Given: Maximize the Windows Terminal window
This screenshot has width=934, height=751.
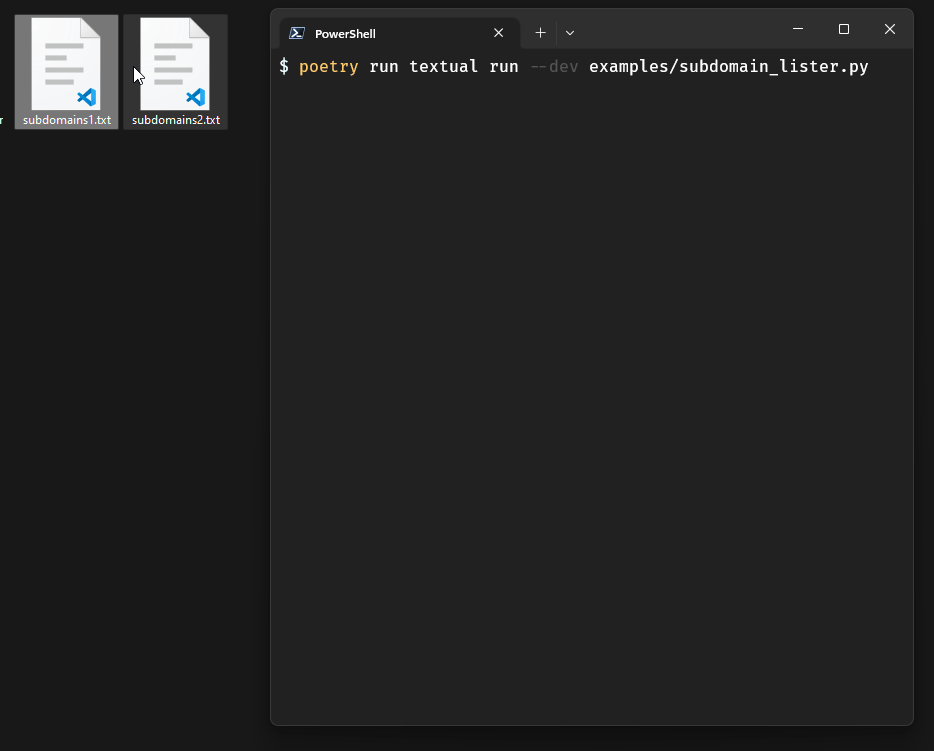Looking at the screenshot, I should point(843,29).
